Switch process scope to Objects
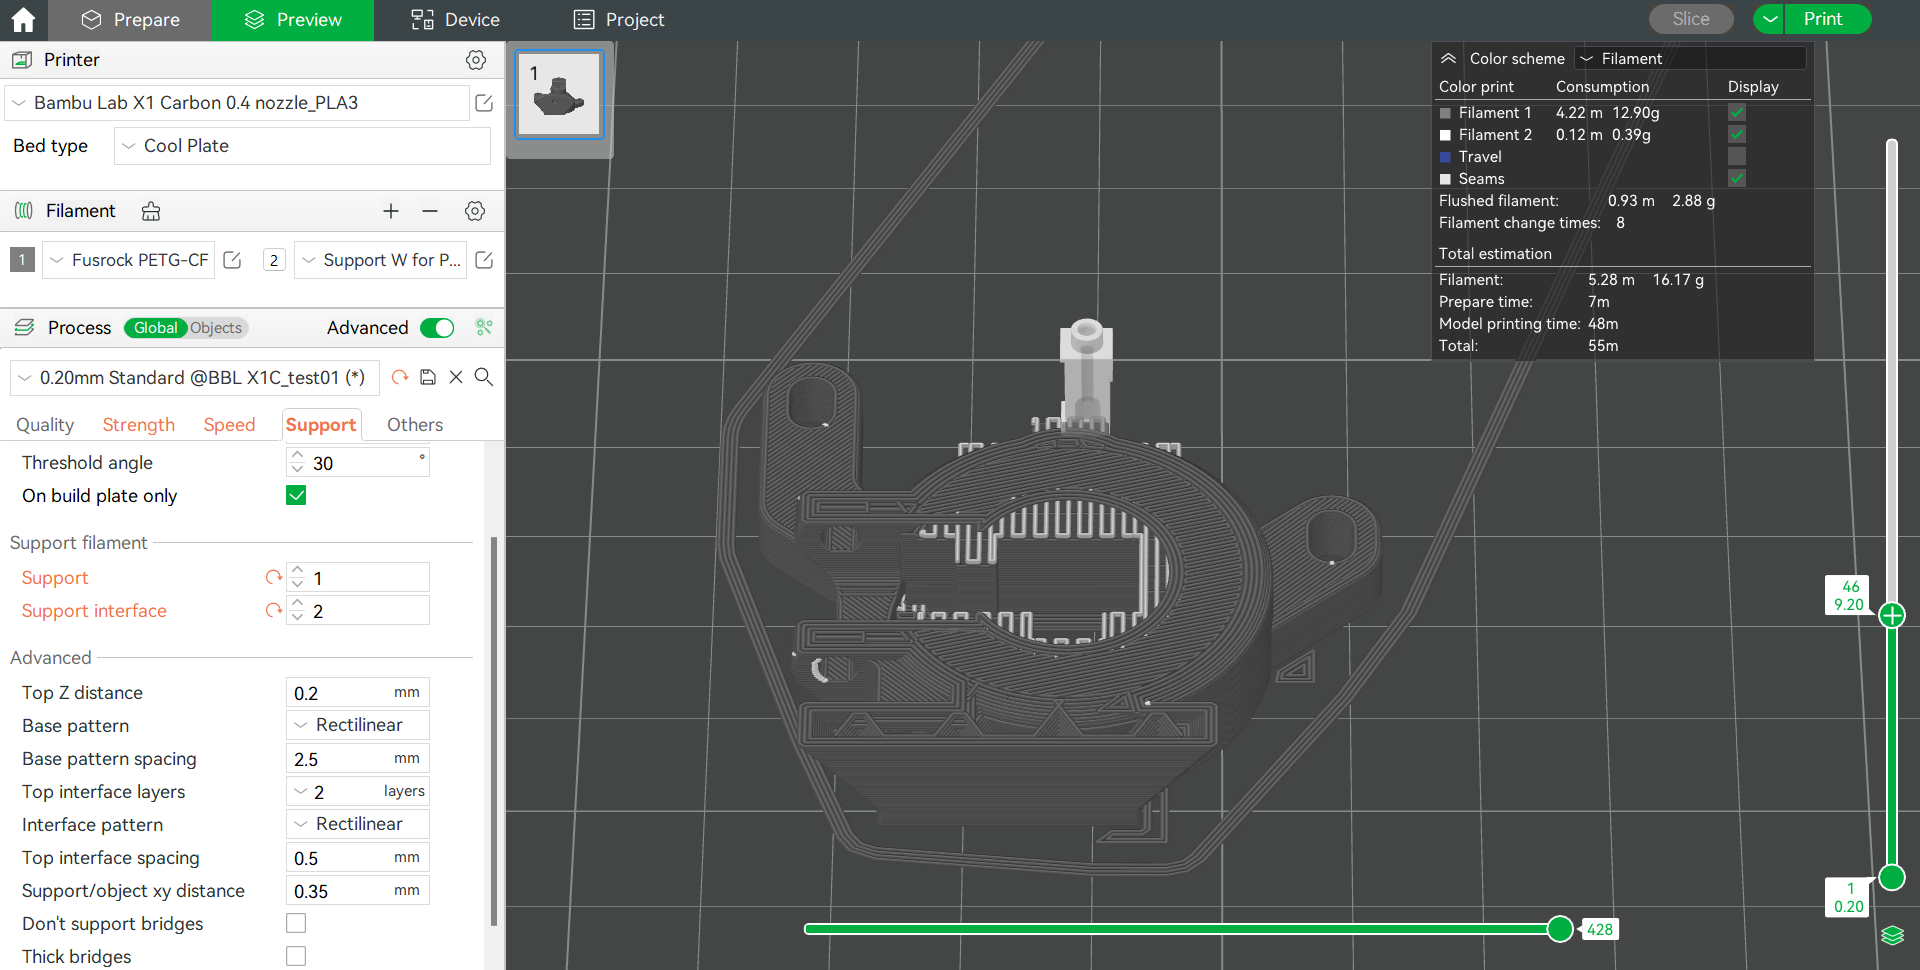Image resolution: width=1920 pixels, height=970 pixels. 216,328
